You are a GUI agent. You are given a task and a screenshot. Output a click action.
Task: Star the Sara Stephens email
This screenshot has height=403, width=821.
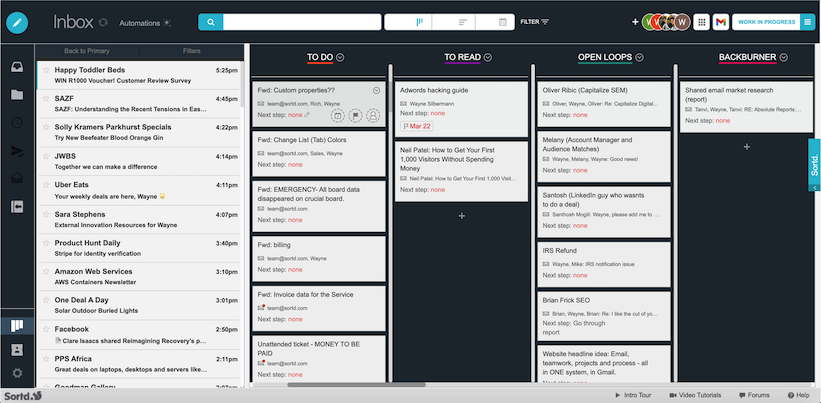46,214
